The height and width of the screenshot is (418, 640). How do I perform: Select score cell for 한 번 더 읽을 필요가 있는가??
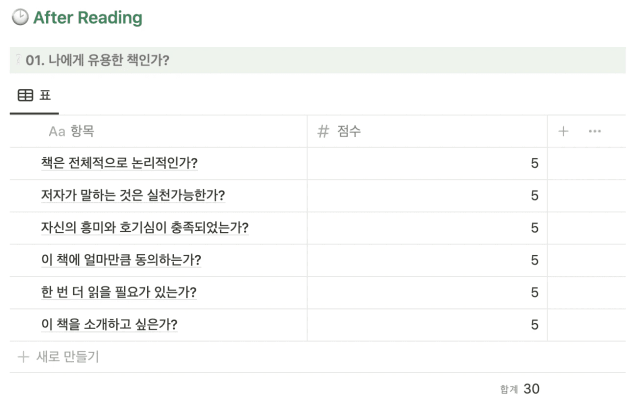click(x=427, y=292)
